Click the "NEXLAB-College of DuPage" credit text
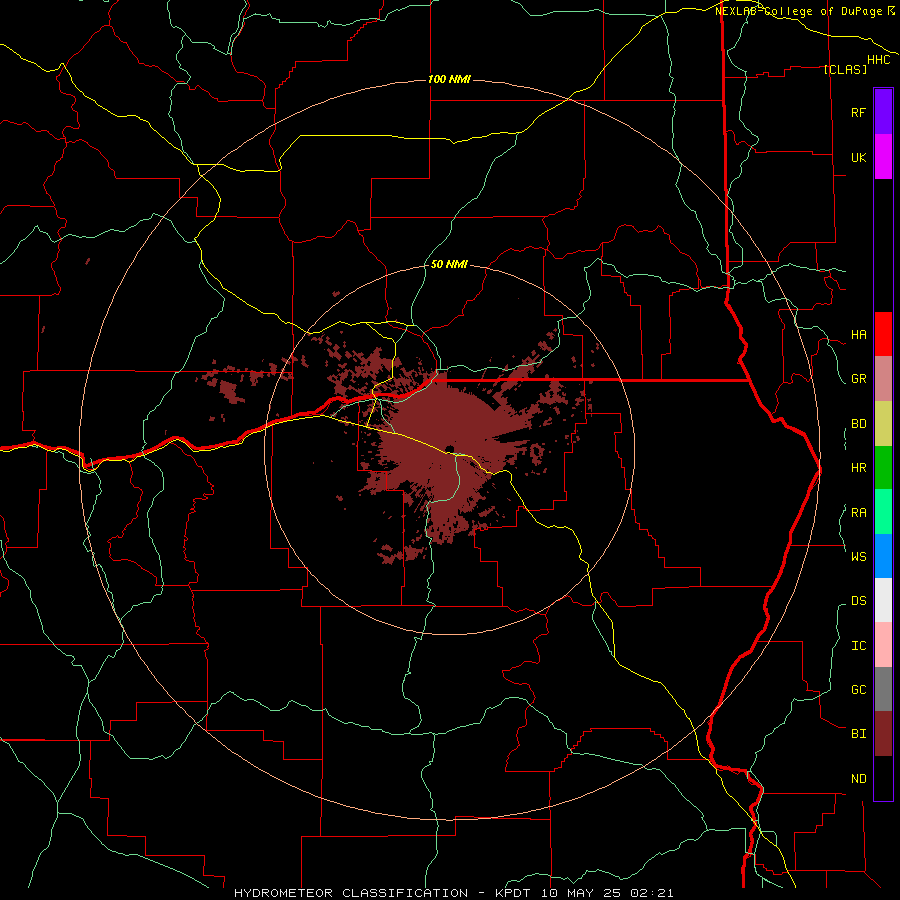Viewport: 900px width, 900px height. point(800,11)
